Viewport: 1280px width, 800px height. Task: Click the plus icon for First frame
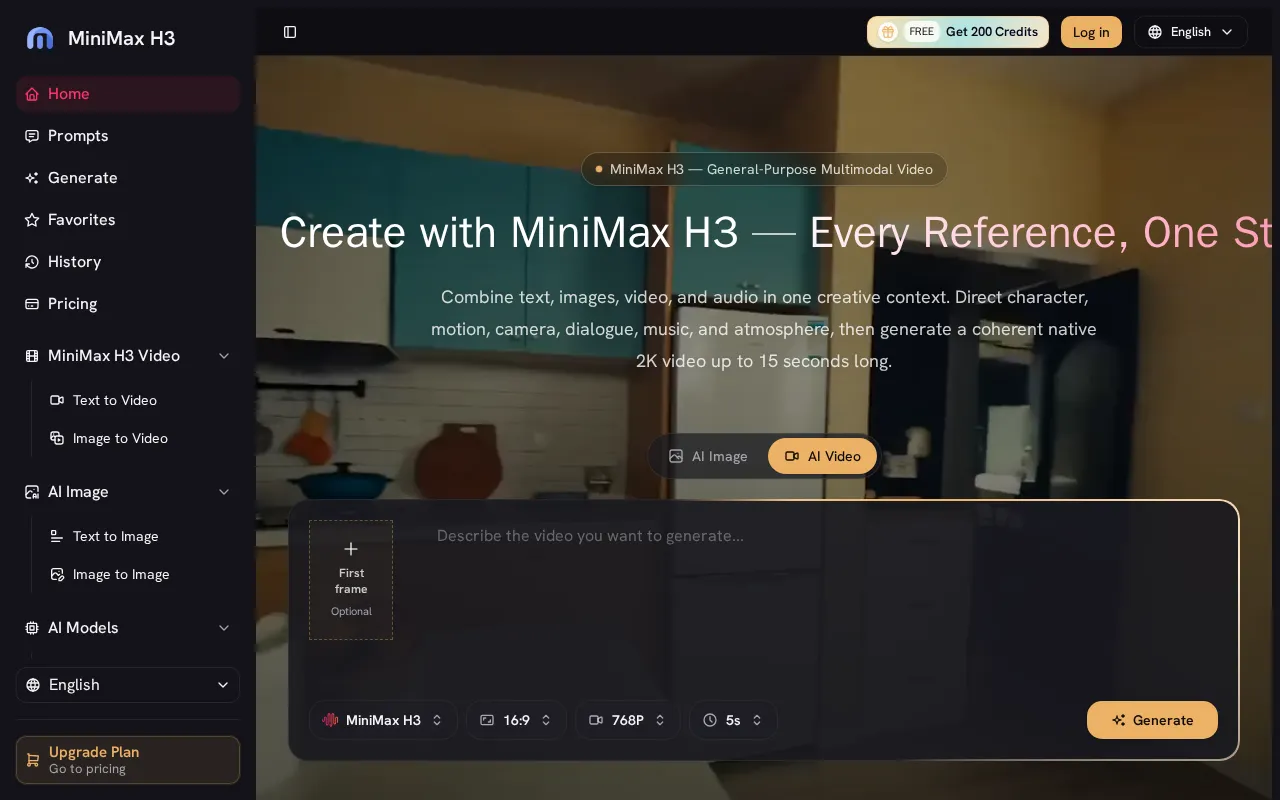pyautogui.click(x=351, y=549)
